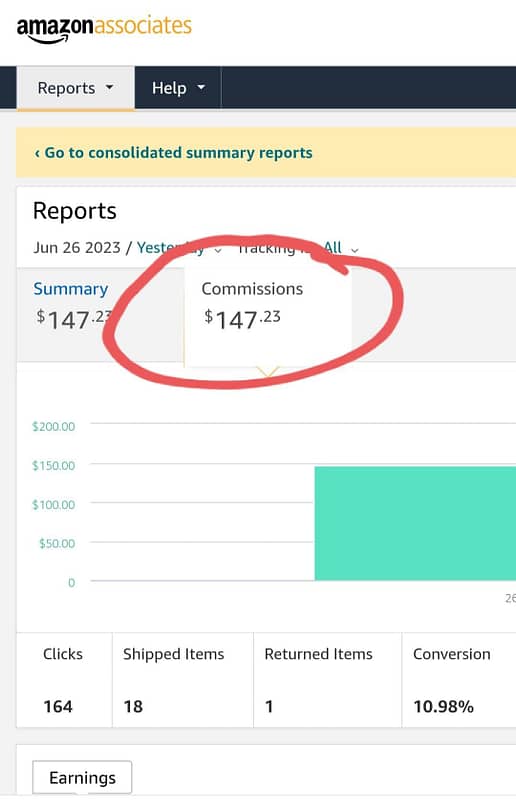Click the $200.00 axis label
Image resolution: width=516 pixels, height=808 pixels.
54,427
